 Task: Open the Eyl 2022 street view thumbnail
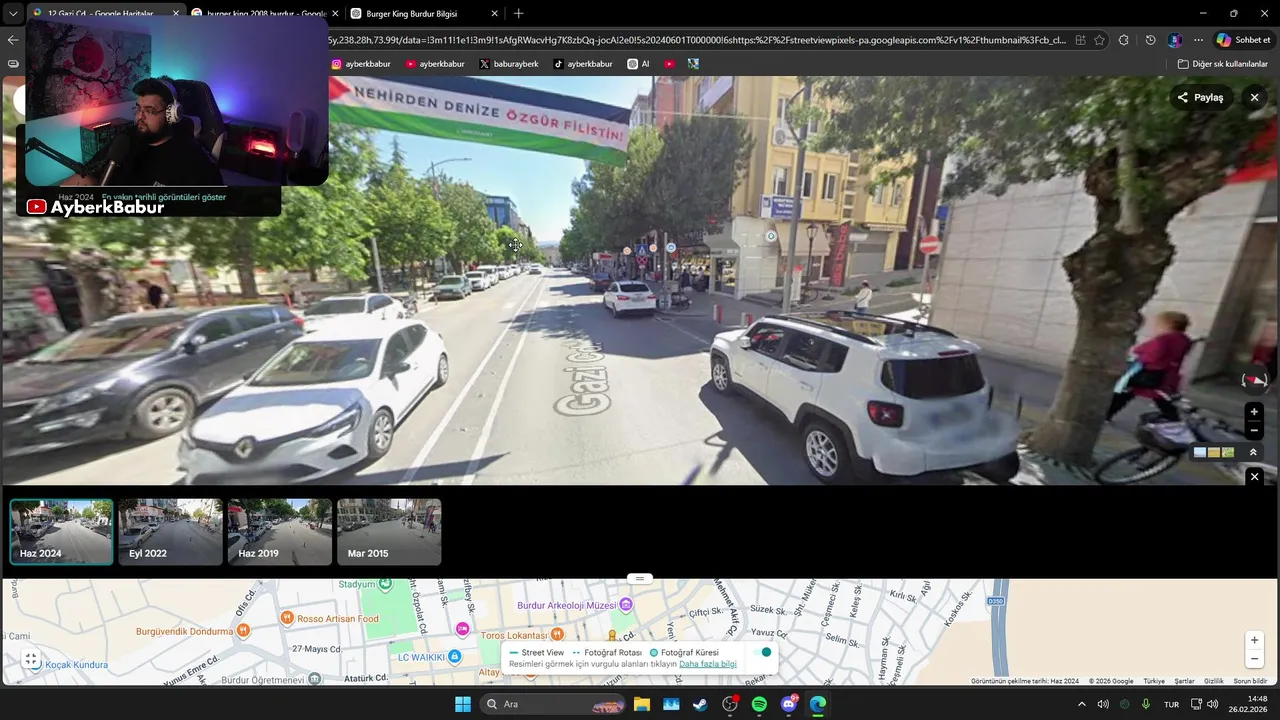[171, 532]
